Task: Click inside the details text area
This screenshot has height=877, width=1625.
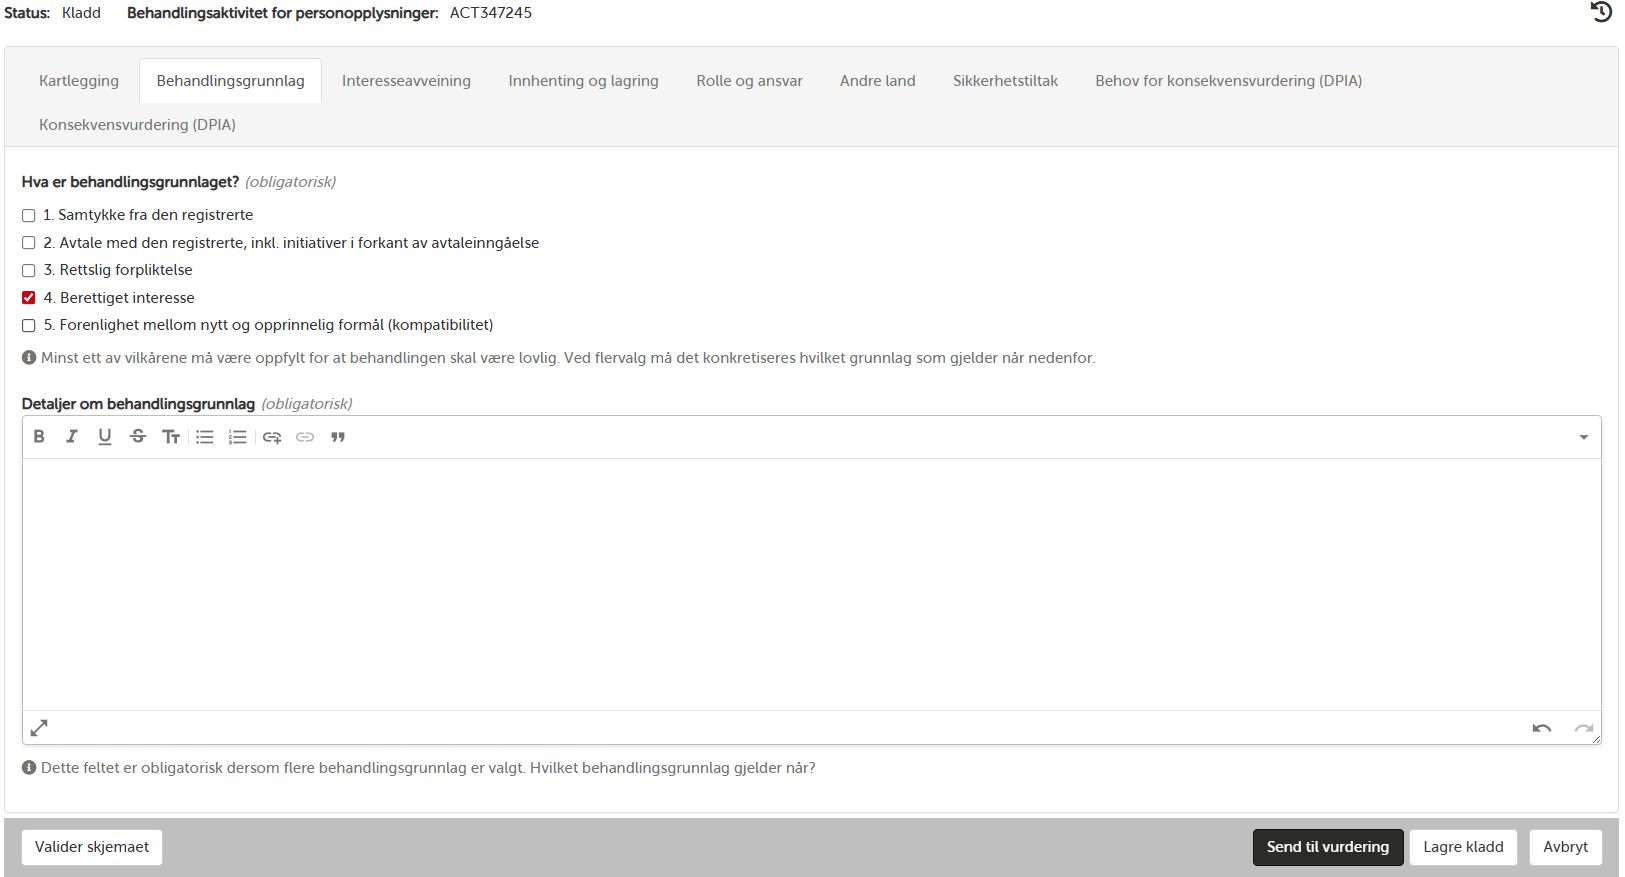Action: click(x=810, y=585)
